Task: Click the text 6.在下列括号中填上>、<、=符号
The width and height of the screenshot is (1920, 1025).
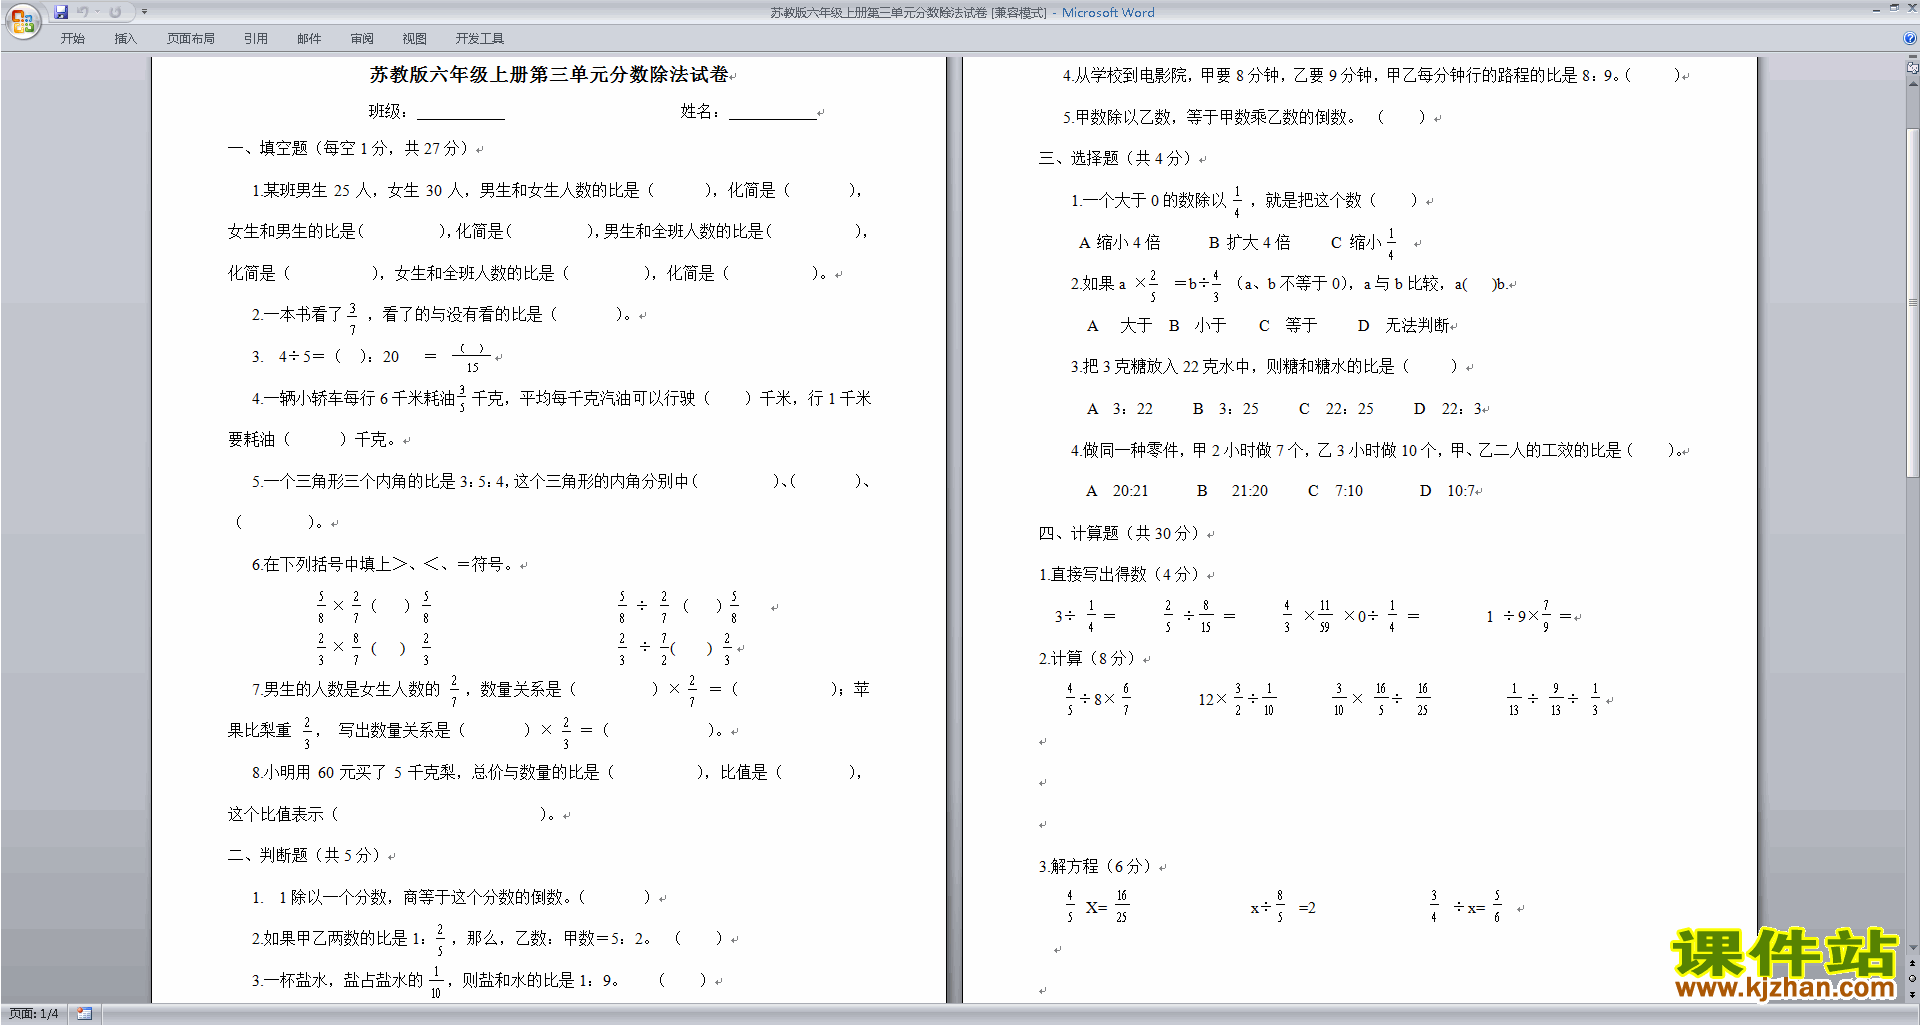Action: click(x=383, y=564)
